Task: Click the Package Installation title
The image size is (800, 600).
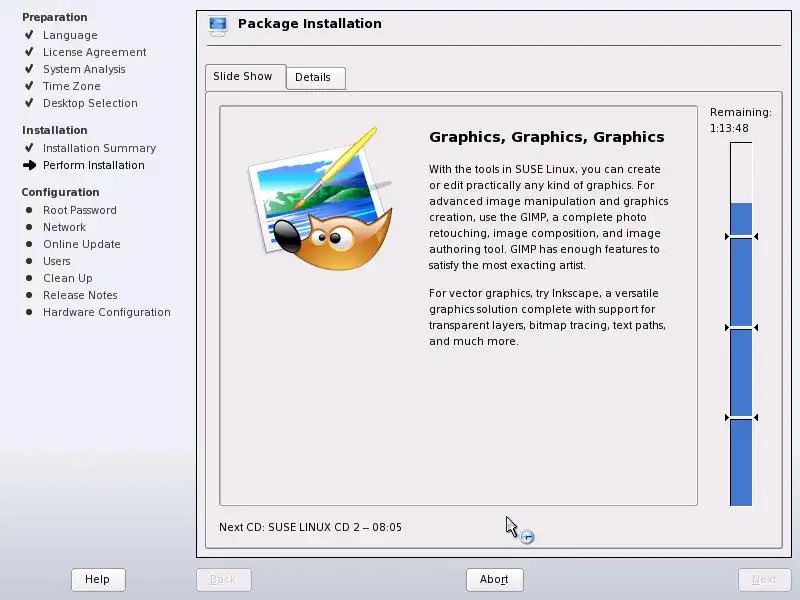Action: [309, 23]
